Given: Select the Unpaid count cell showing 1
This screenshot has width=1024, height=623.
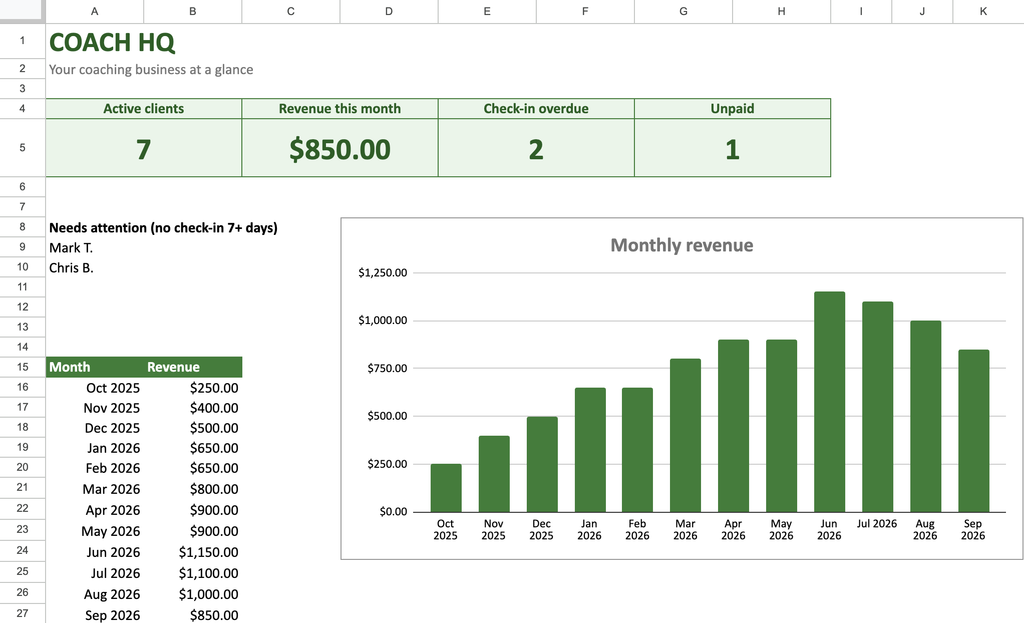Looking at the screenshot, I should [x=732, y=148].
